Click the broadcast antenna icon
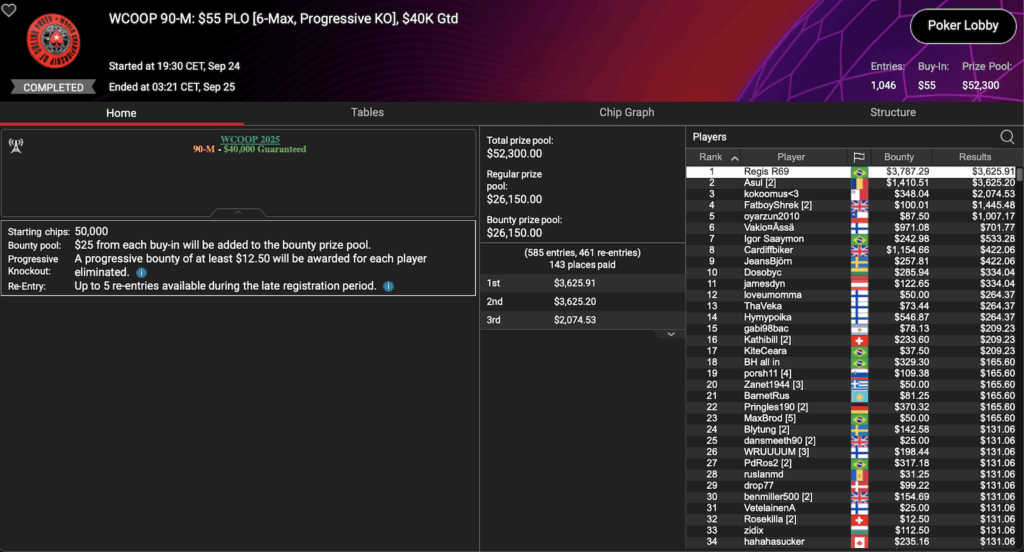 coord(16,145)
